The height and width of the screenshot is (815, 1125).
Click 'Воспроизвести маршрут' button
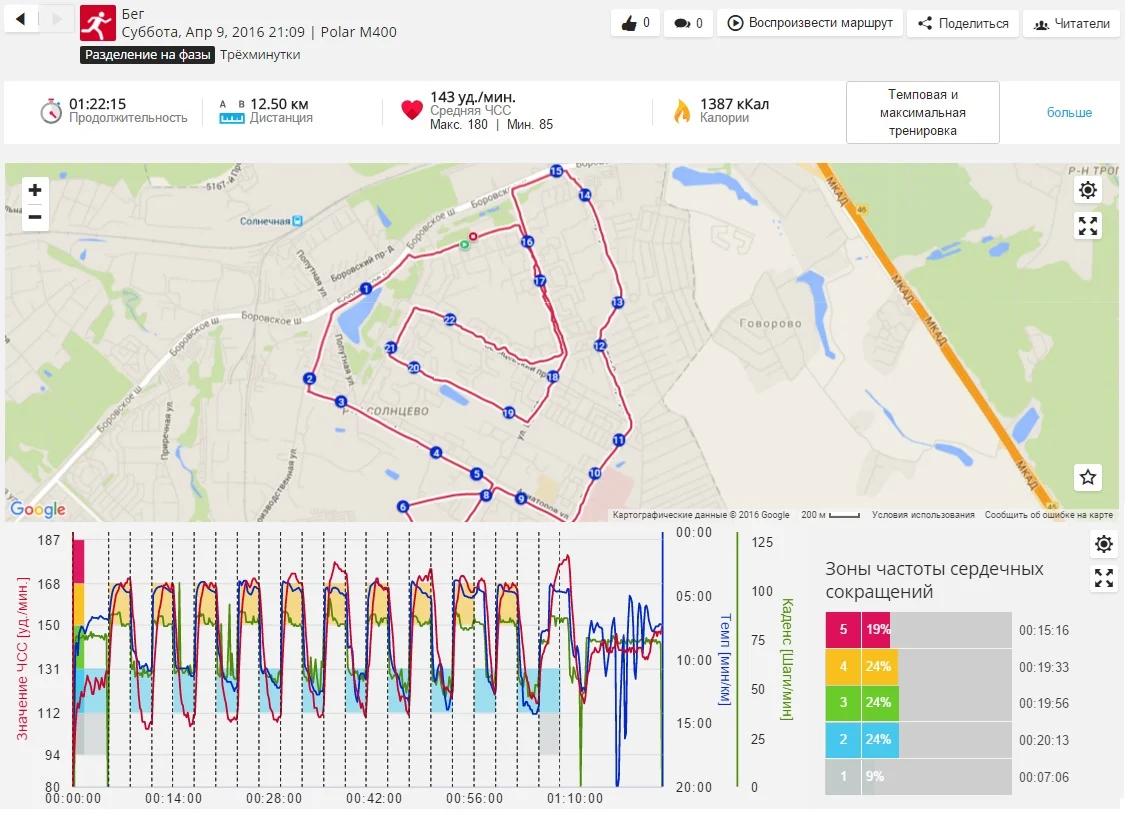tap(811, 23)
